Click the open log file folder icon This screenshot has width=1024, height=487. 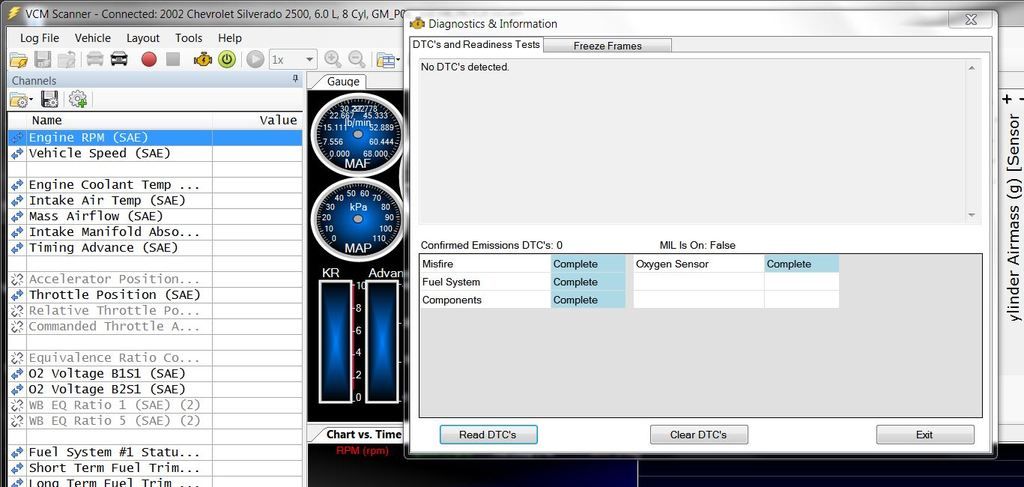tap(17, 59)
